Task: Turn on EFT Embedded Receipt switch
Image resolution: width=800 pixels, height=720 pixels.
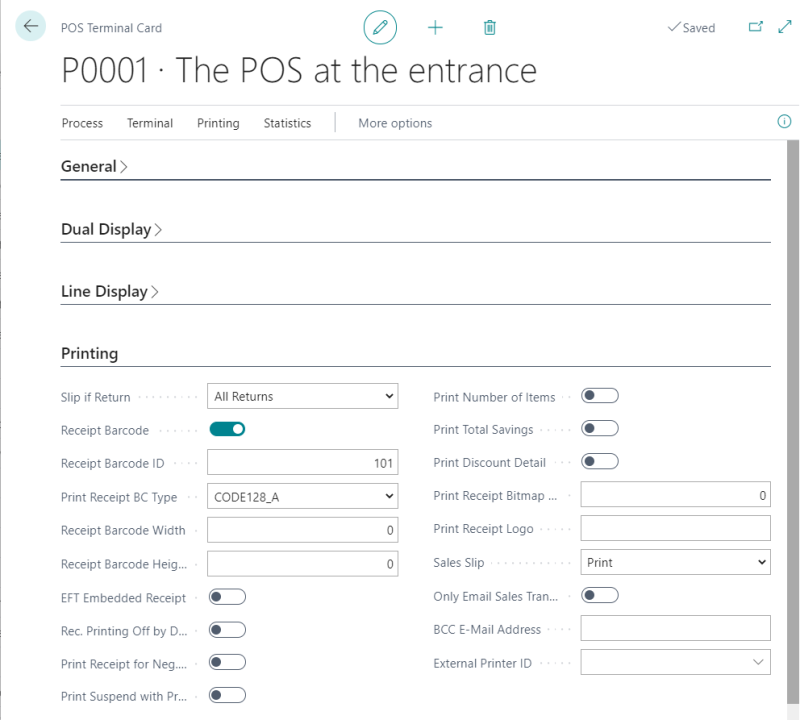Action: 227,597
